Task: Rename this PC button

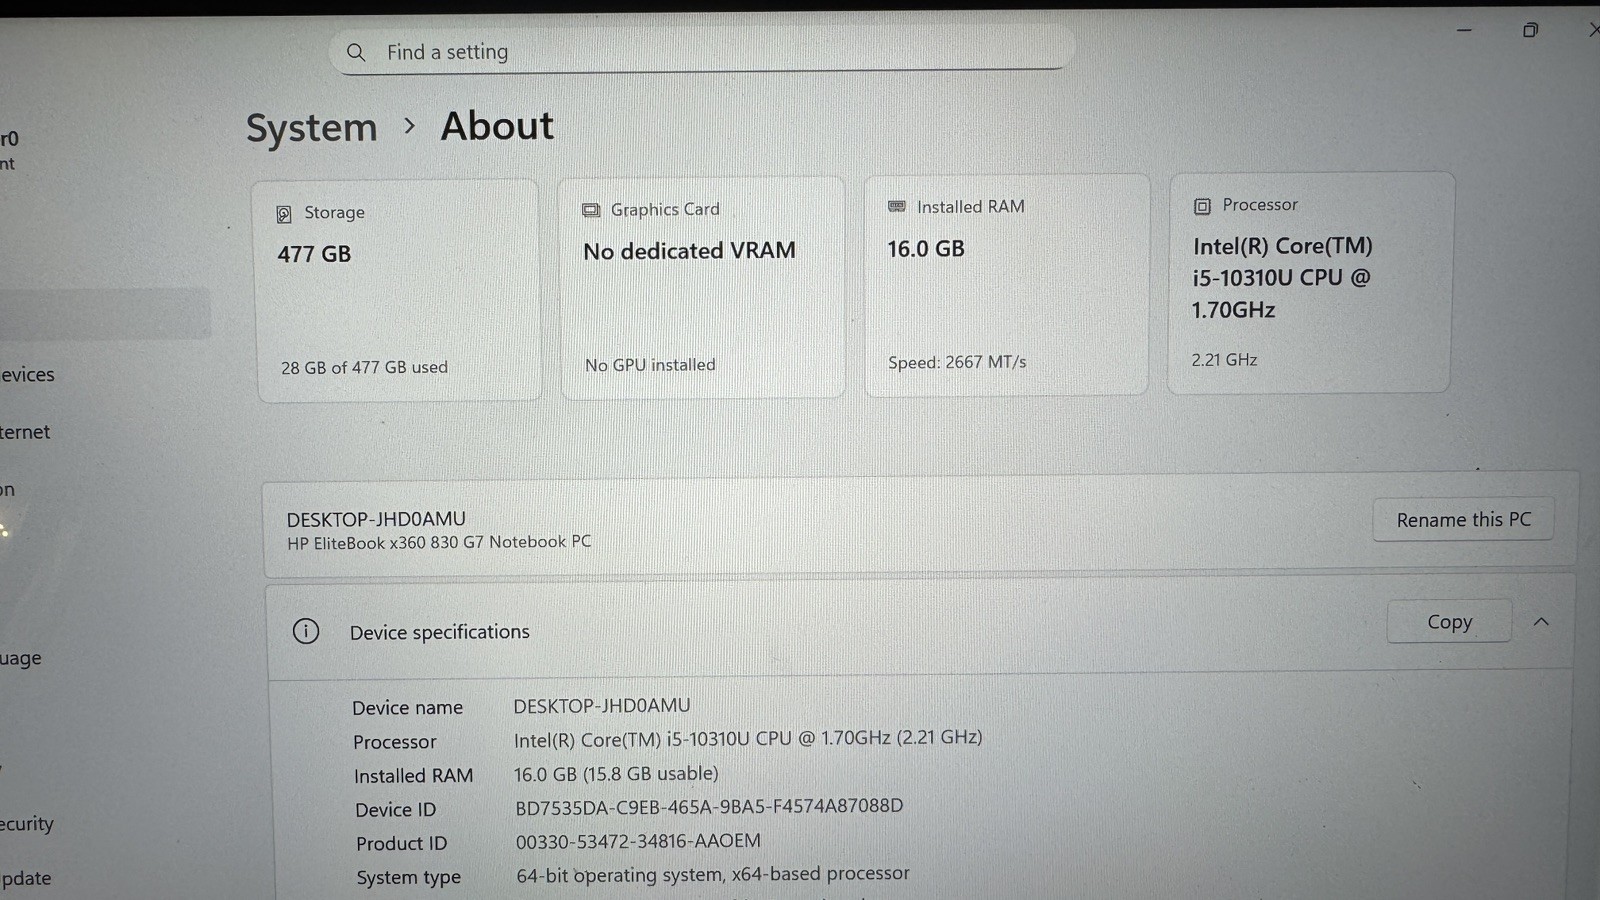Action: click(x=1463, y=520)
